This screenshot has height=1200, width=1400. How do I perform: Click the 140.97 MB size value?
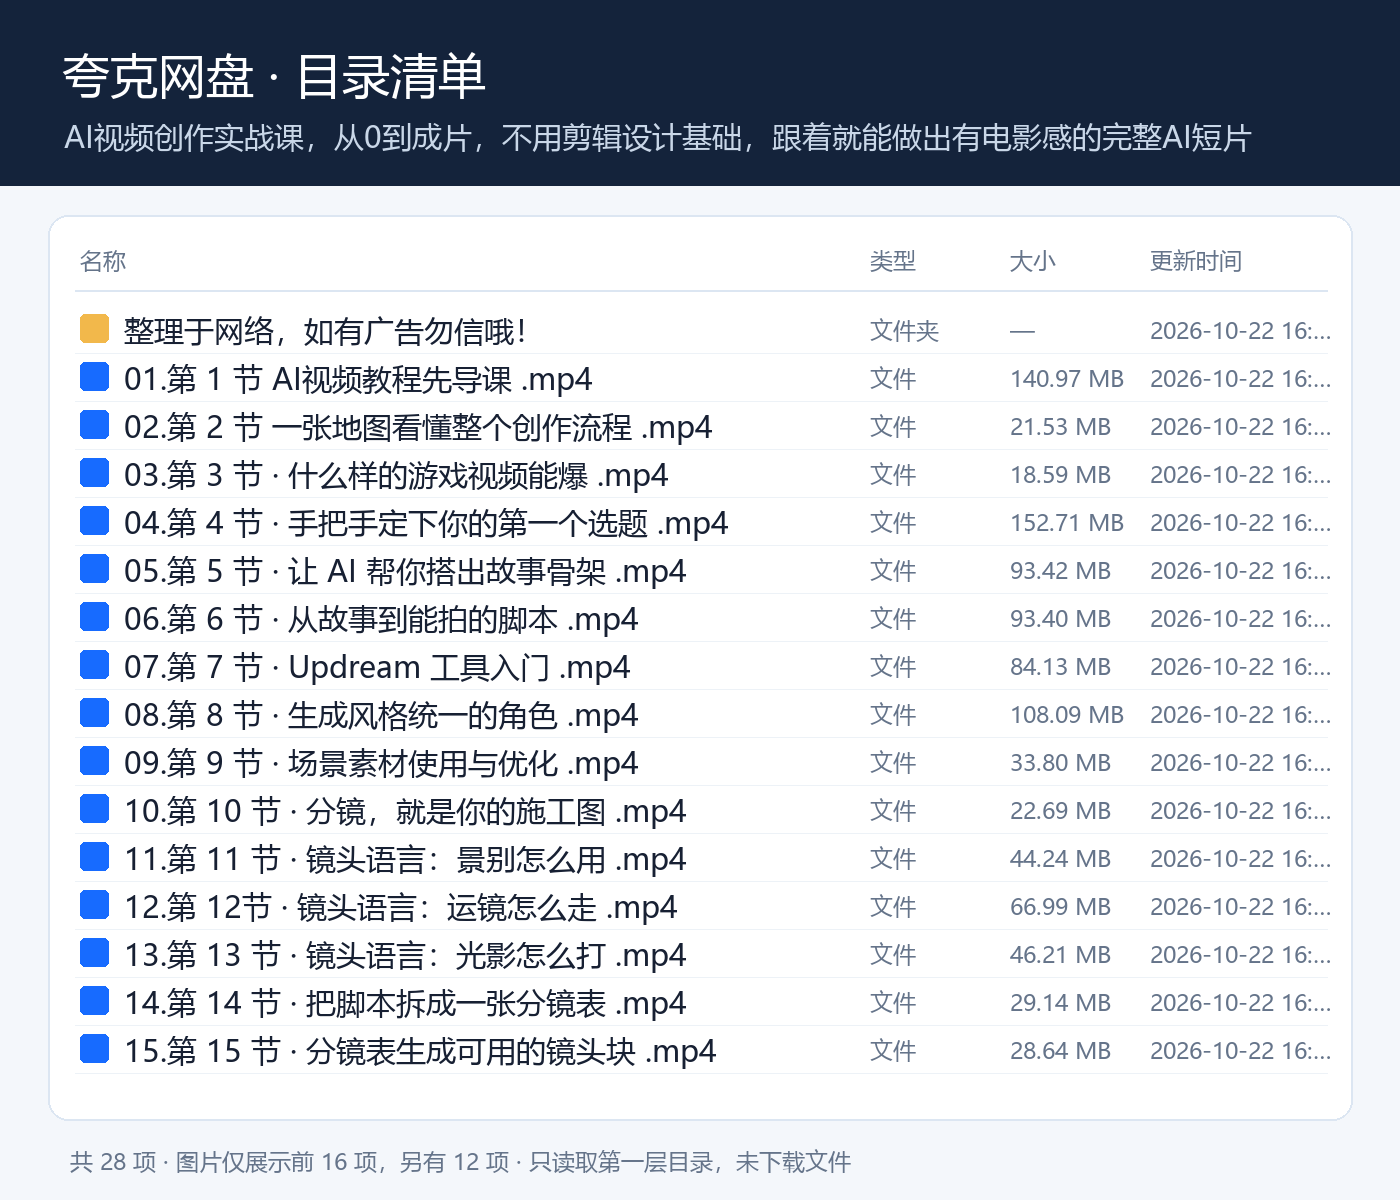pos(1067,379)
